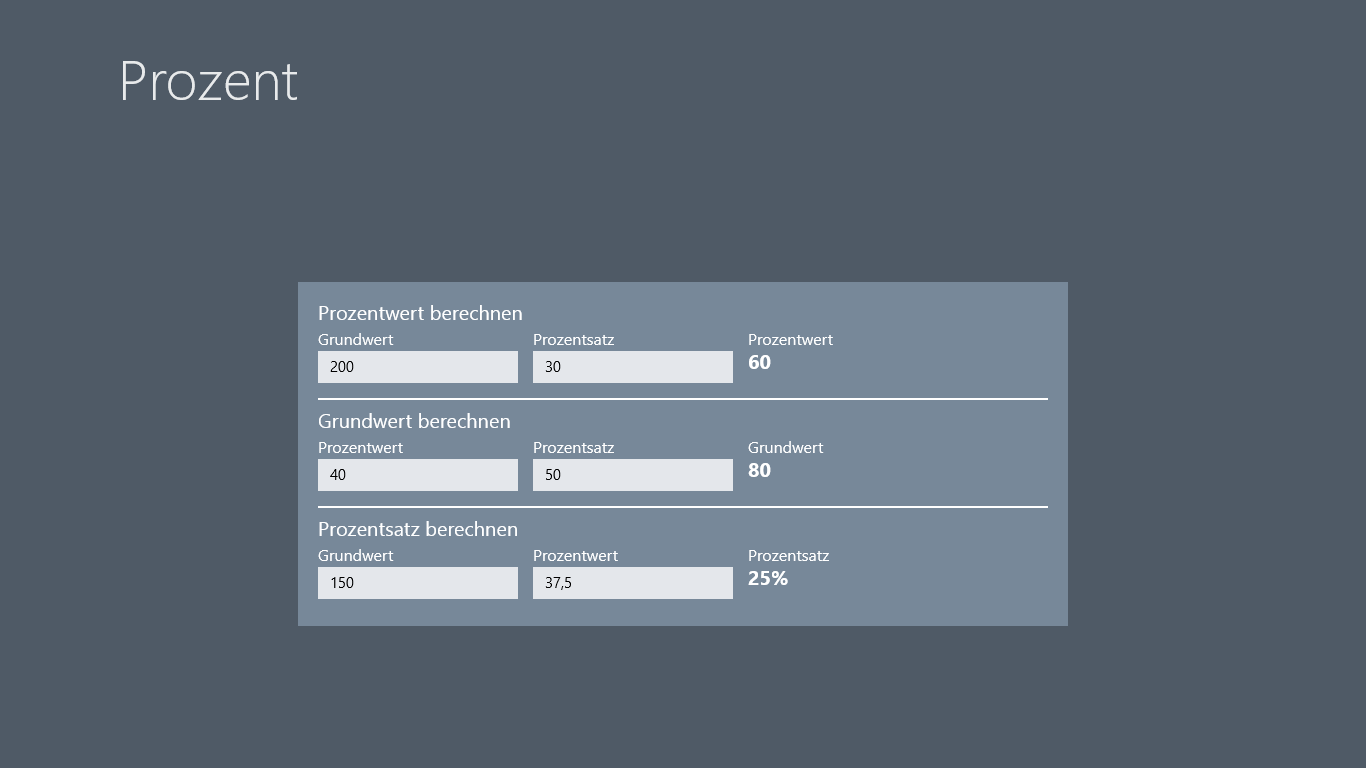This screenshot has height=768, width=1366.
Task: Click the Prozentwert label above the 37,5 field
Action: point(575,556)
